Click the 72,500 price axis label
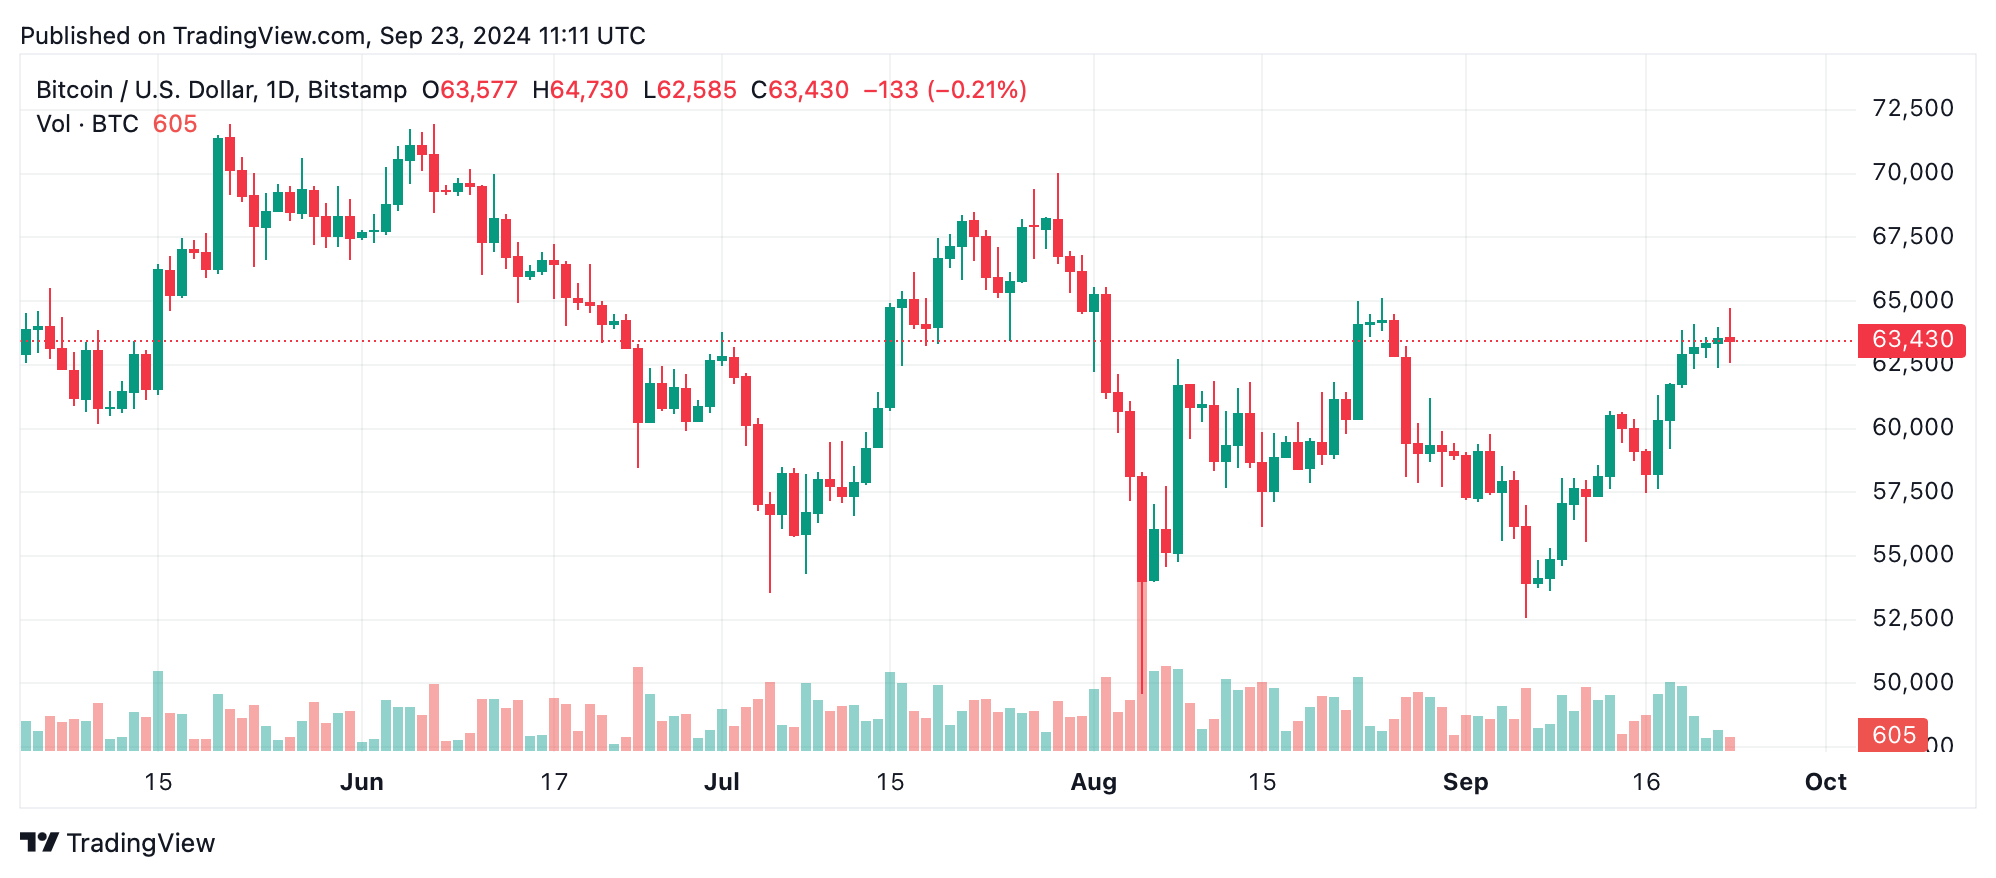 [1912, 108]
